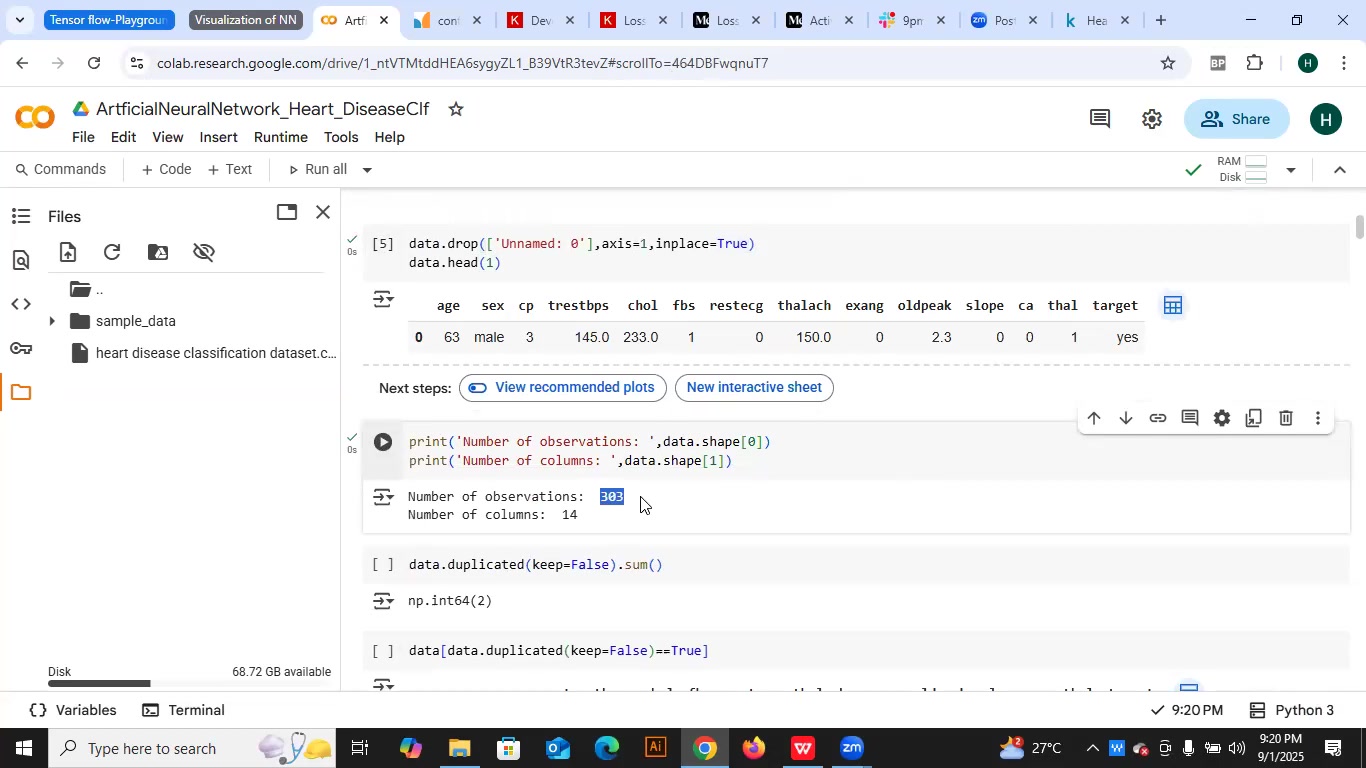Add a new Text cell
The image size is (1366, 768).
229,170
